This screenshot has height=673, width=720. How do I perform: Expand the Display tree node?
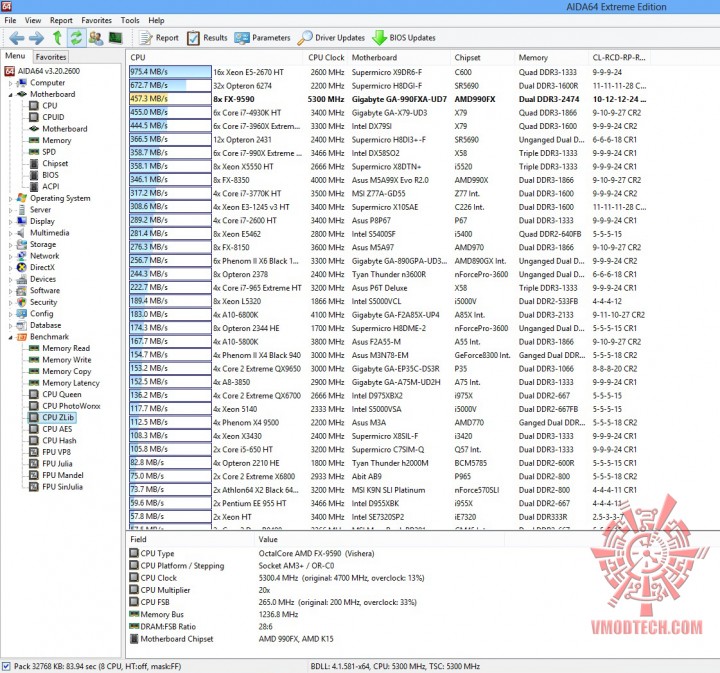11,222
